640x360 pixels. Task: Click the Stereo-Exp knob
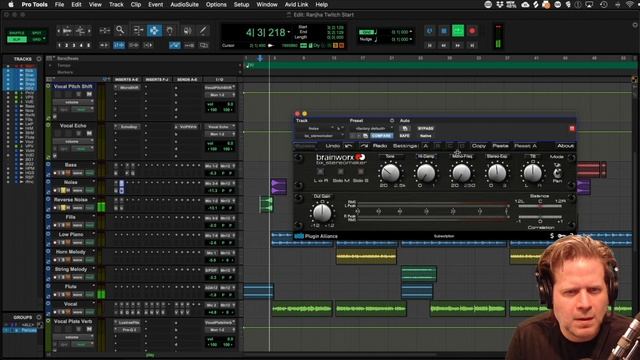coord(497,173)
